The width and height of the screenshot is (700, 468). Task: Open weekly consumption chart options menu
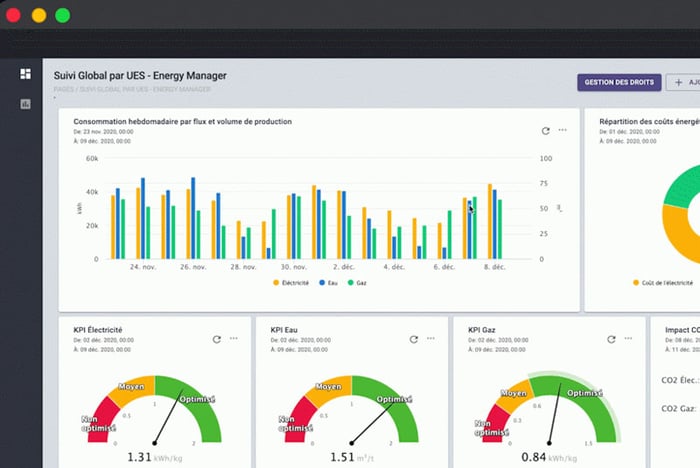click(x=562, y=130)
